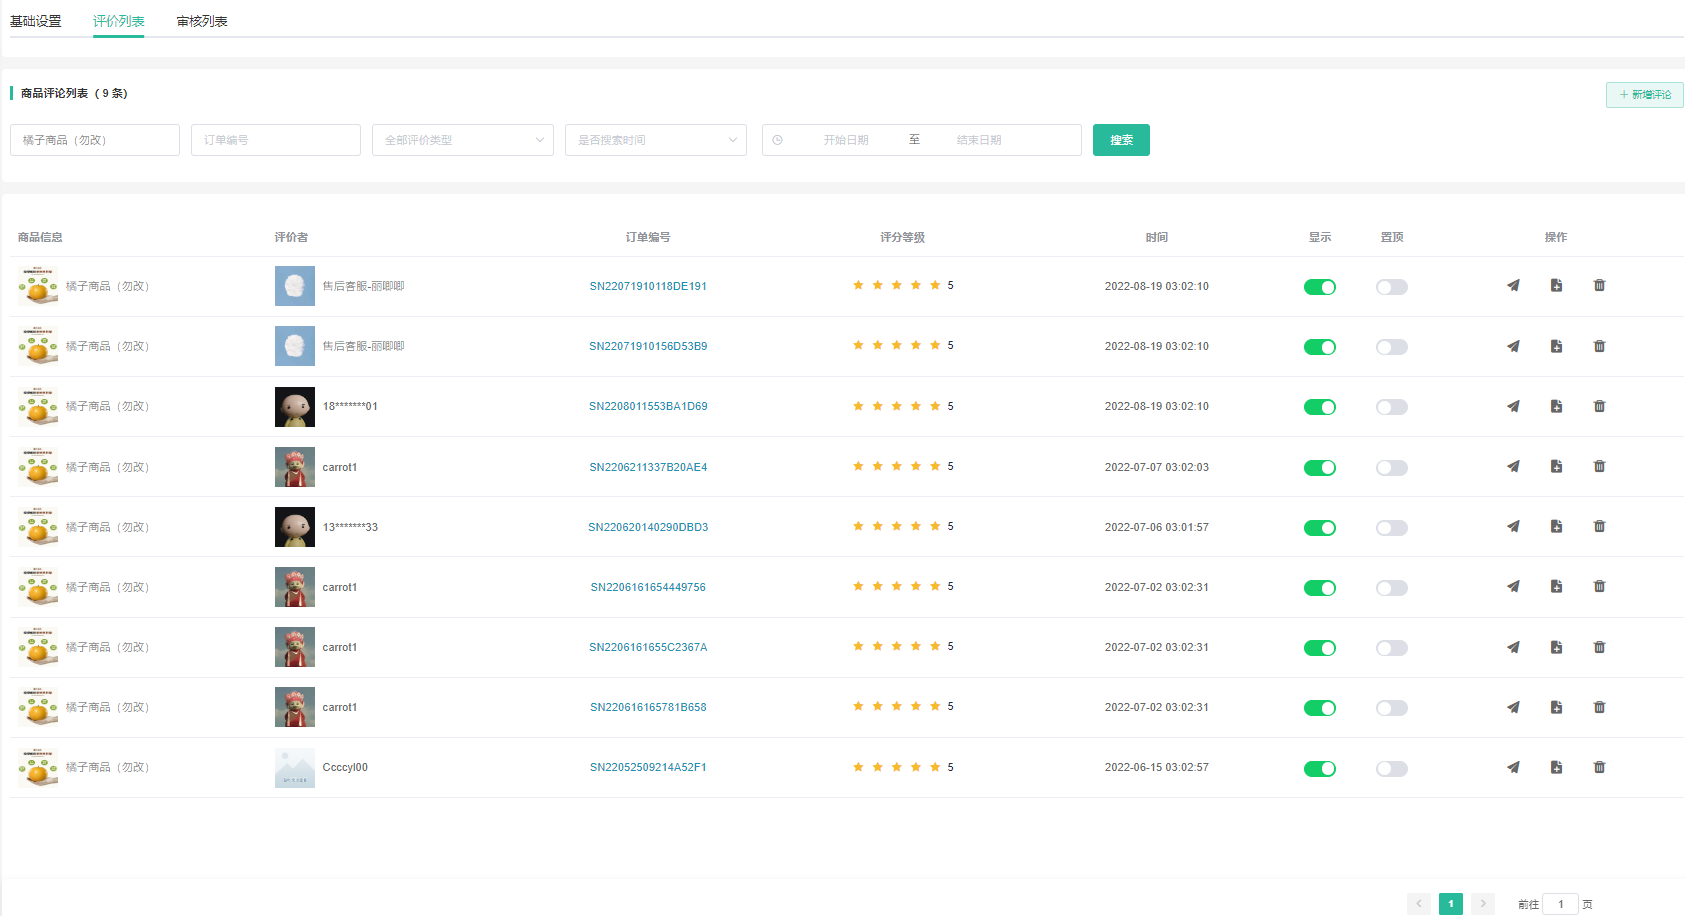Expand the 是否搜索时间 dropdown
Viewport: 1685px width, 916px height.
pyautogui.click(x=656, y=140)
